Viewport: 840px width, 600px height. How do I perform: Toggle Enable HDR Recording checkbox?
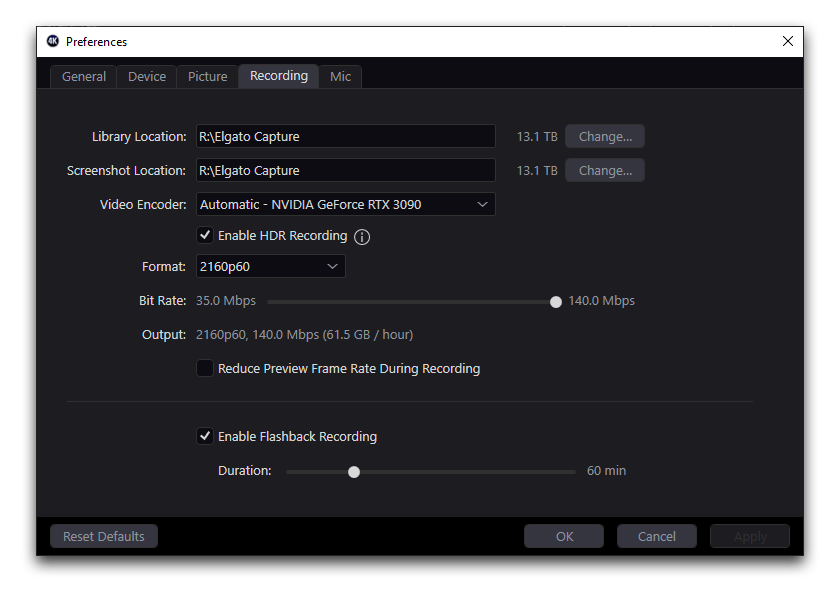205,236
